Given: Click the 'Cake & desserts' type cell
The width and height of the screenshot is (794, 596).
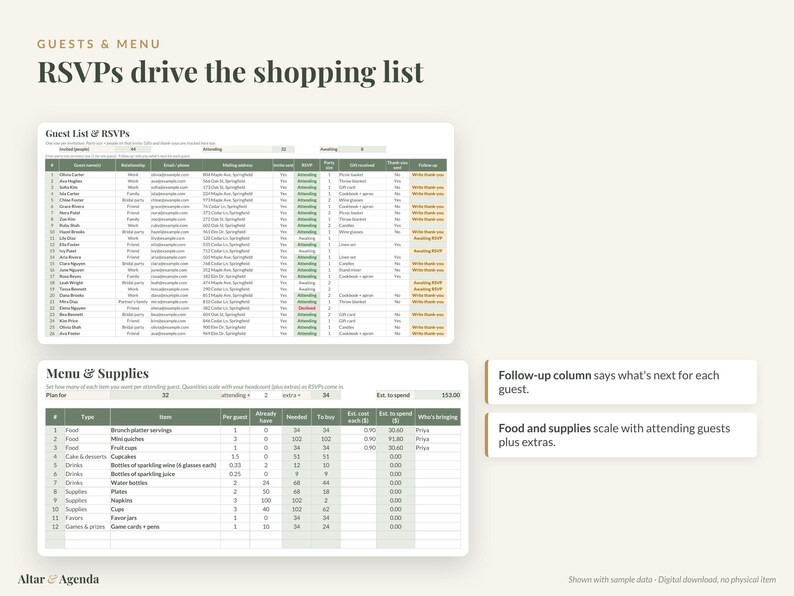Looking at the screenshot, I should (x=86, y=457).
